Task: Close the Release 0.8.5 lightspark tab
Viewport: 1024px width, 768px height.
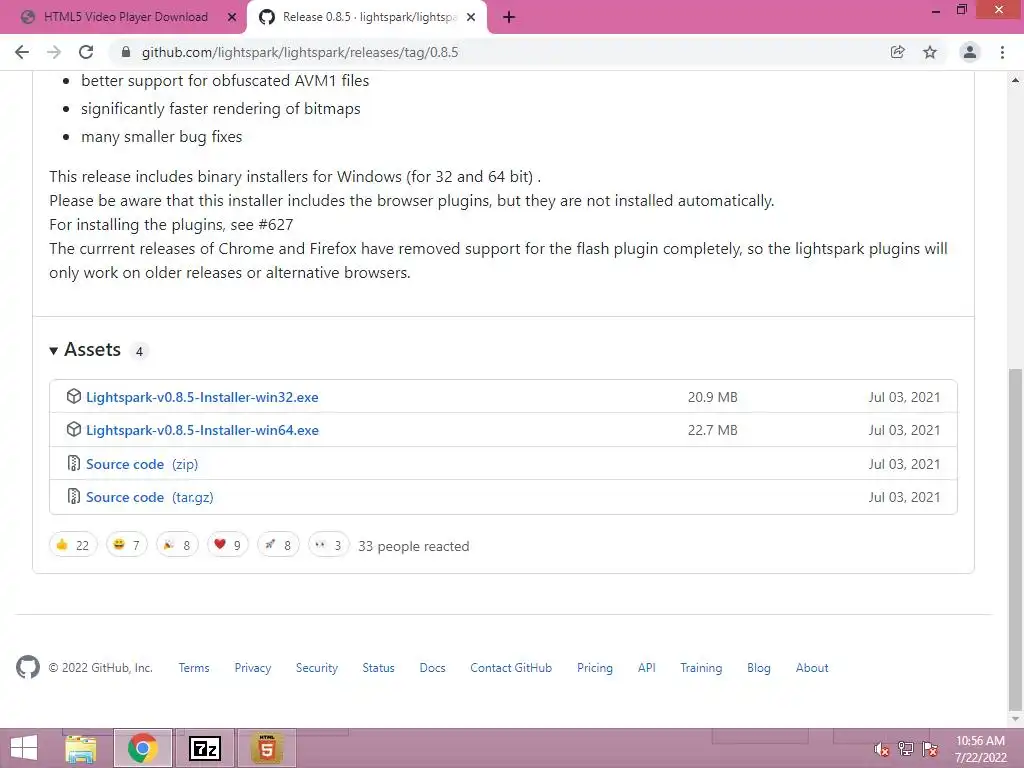Action: tap(471, 18)
